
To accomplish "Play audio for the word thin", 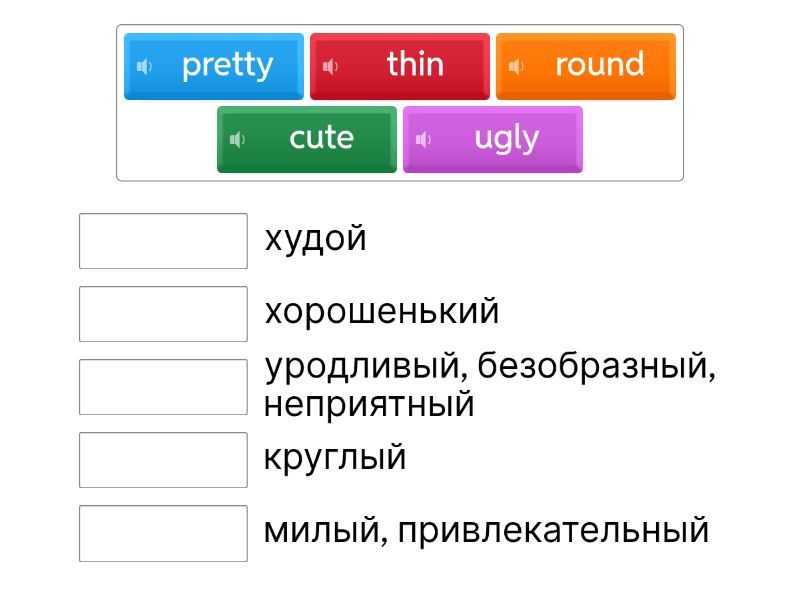I will [331, 67].
